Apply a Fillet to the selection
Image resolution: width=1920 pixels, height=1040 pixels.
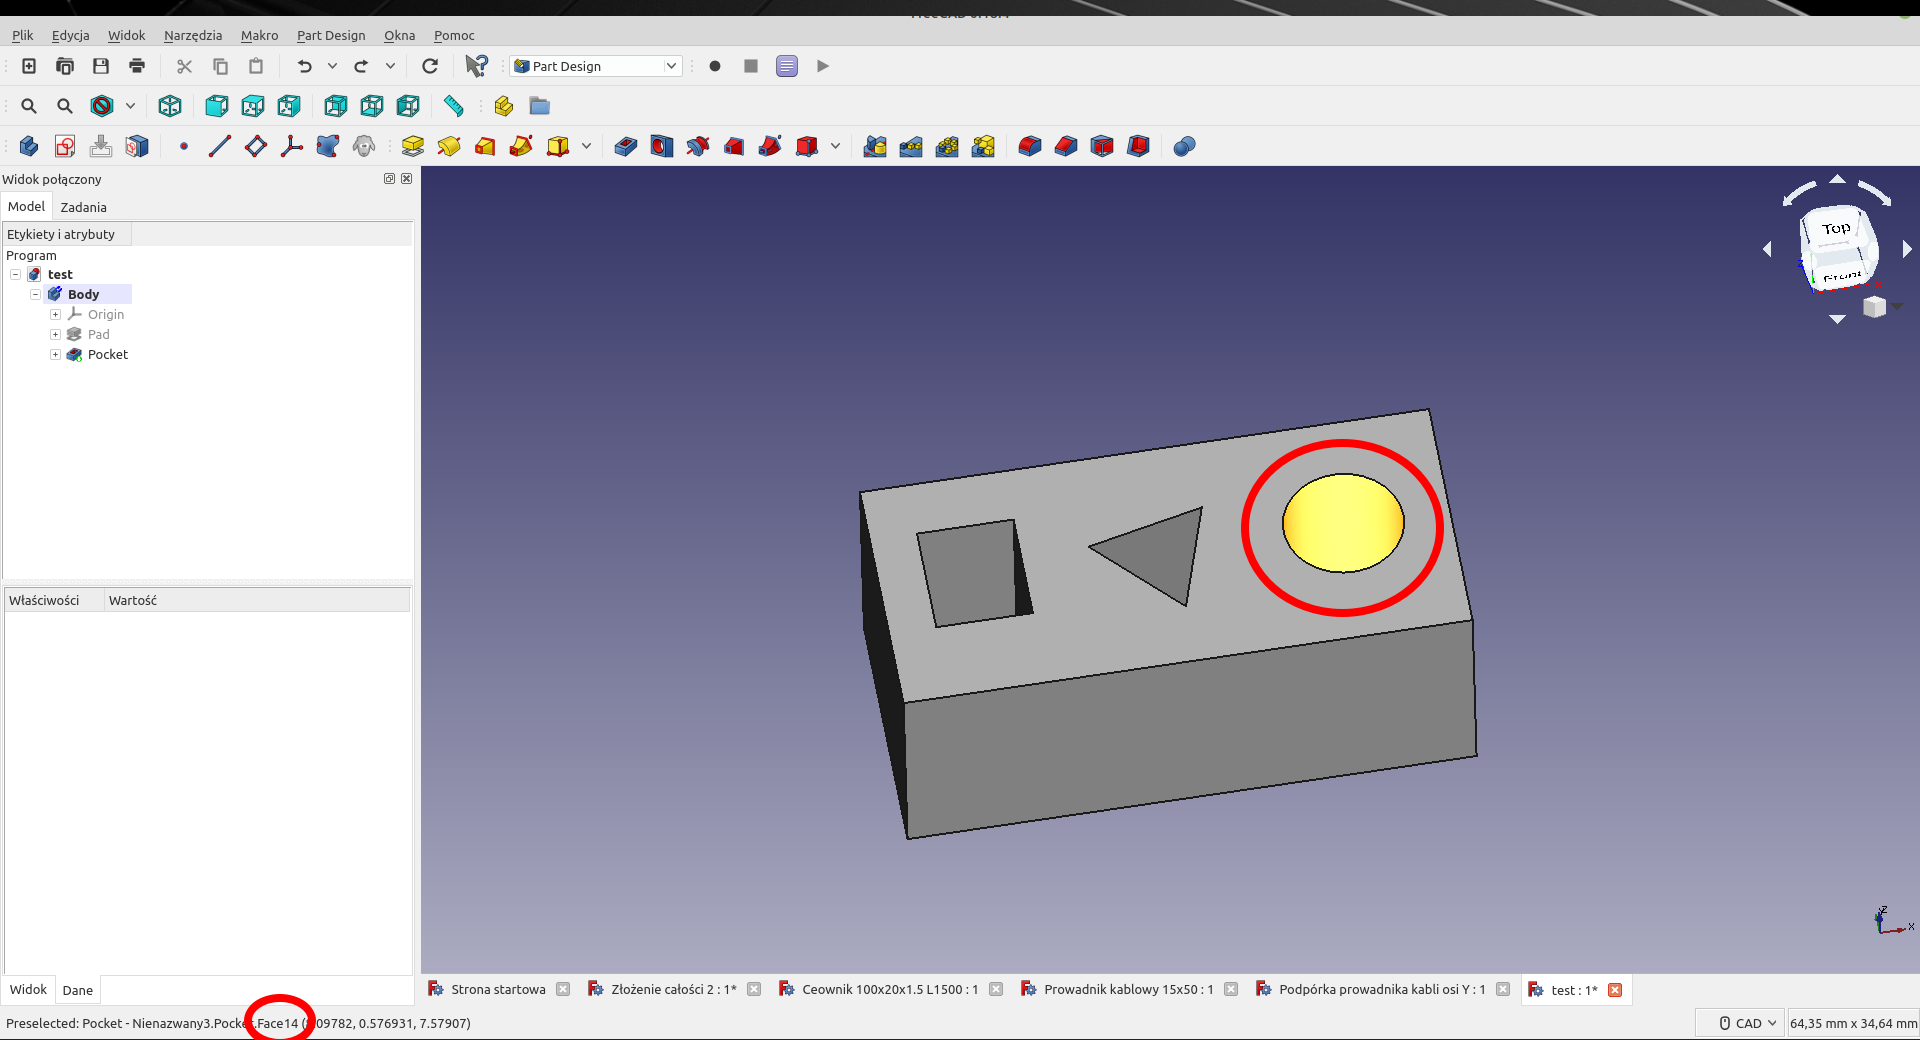[1030, 146]
